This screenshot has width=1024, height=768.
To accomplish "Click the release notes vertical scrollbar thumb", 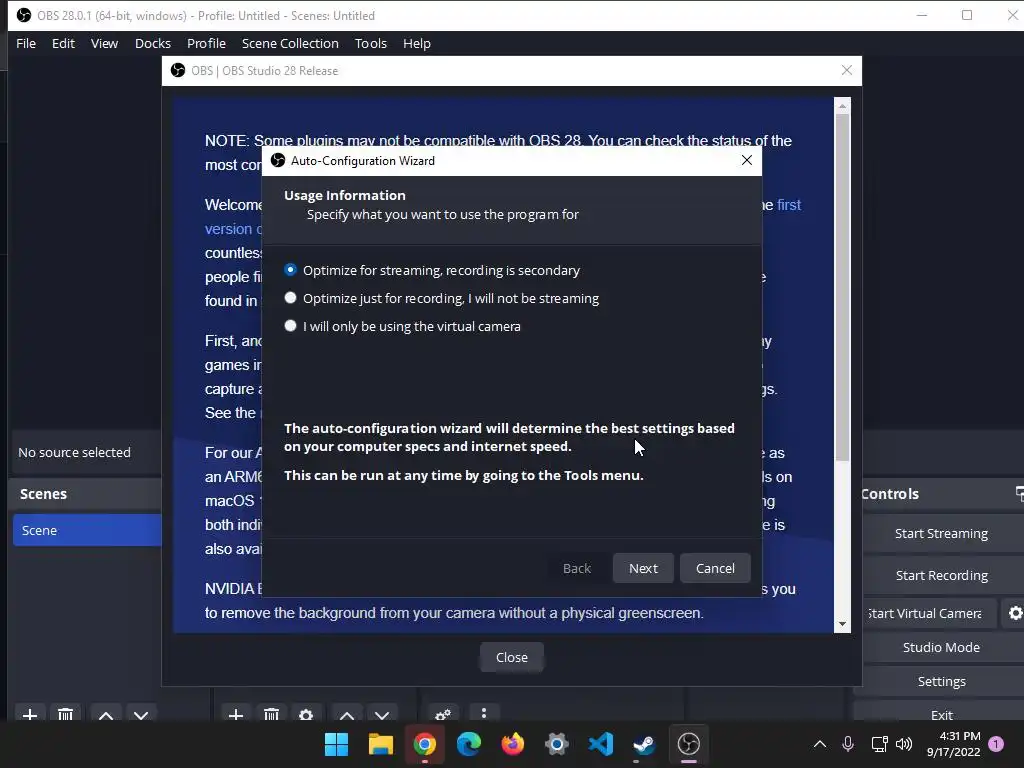I will pos(842,287).
